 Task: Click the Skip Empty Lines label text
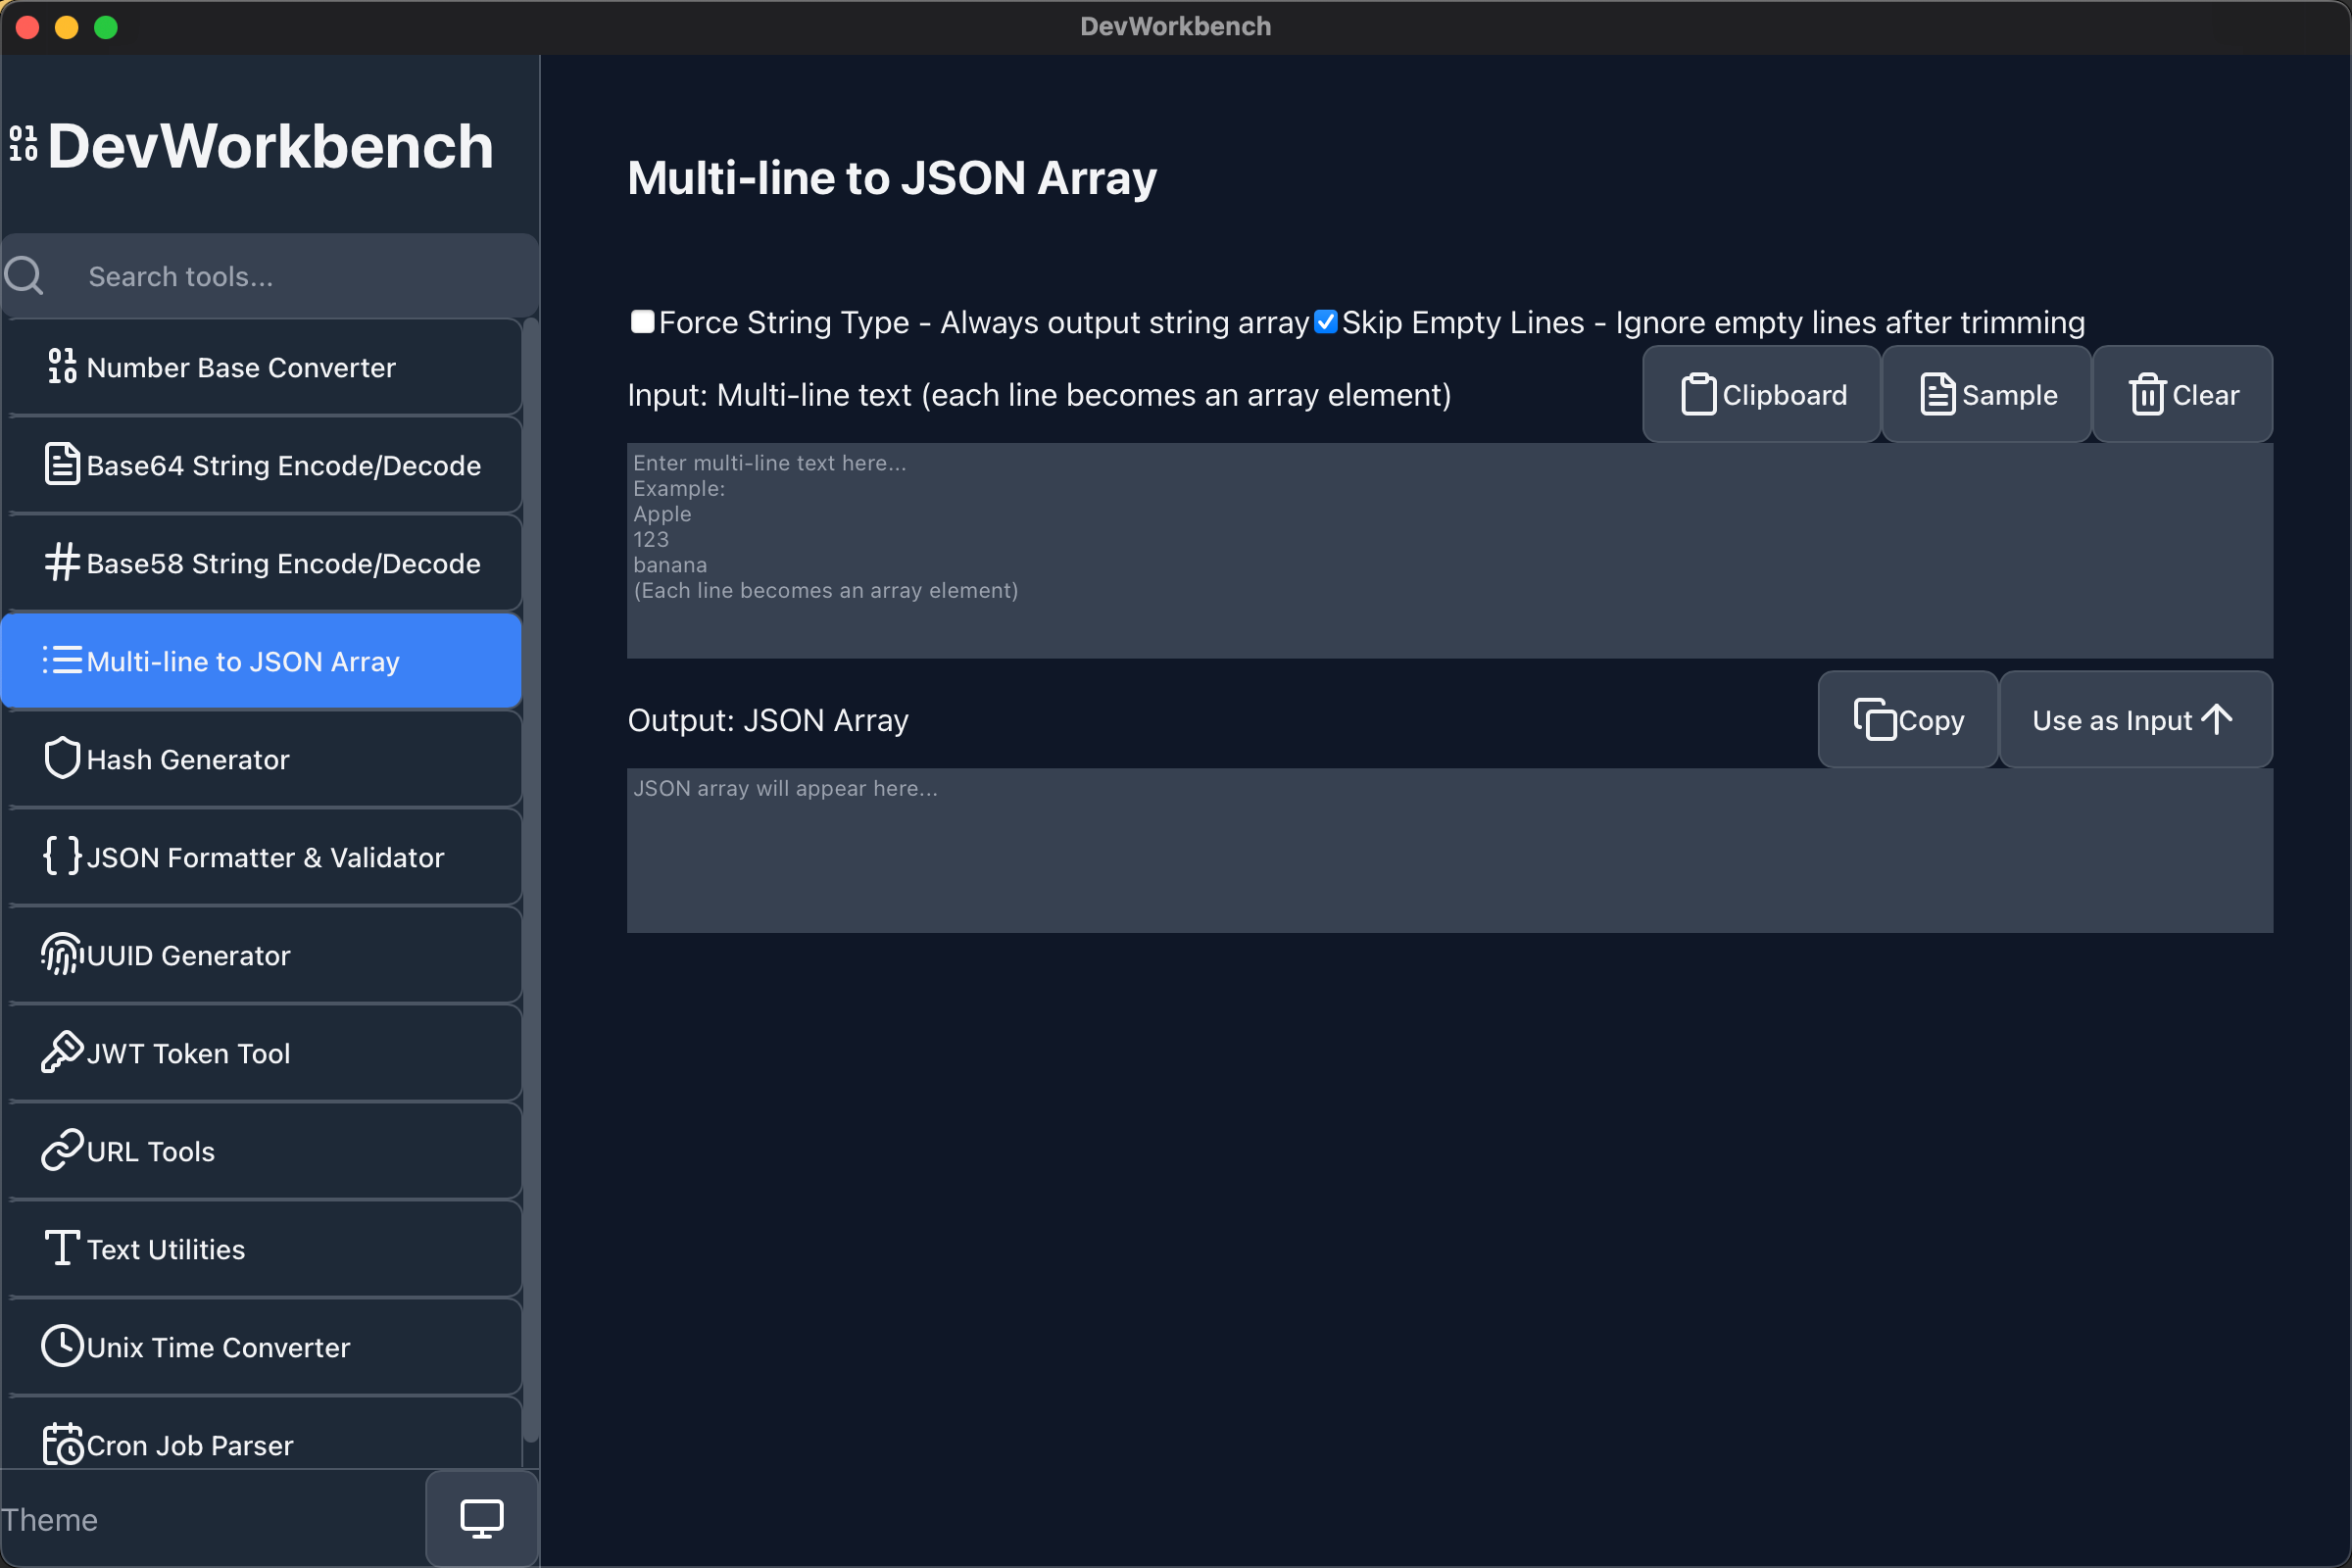point(1713,322)
